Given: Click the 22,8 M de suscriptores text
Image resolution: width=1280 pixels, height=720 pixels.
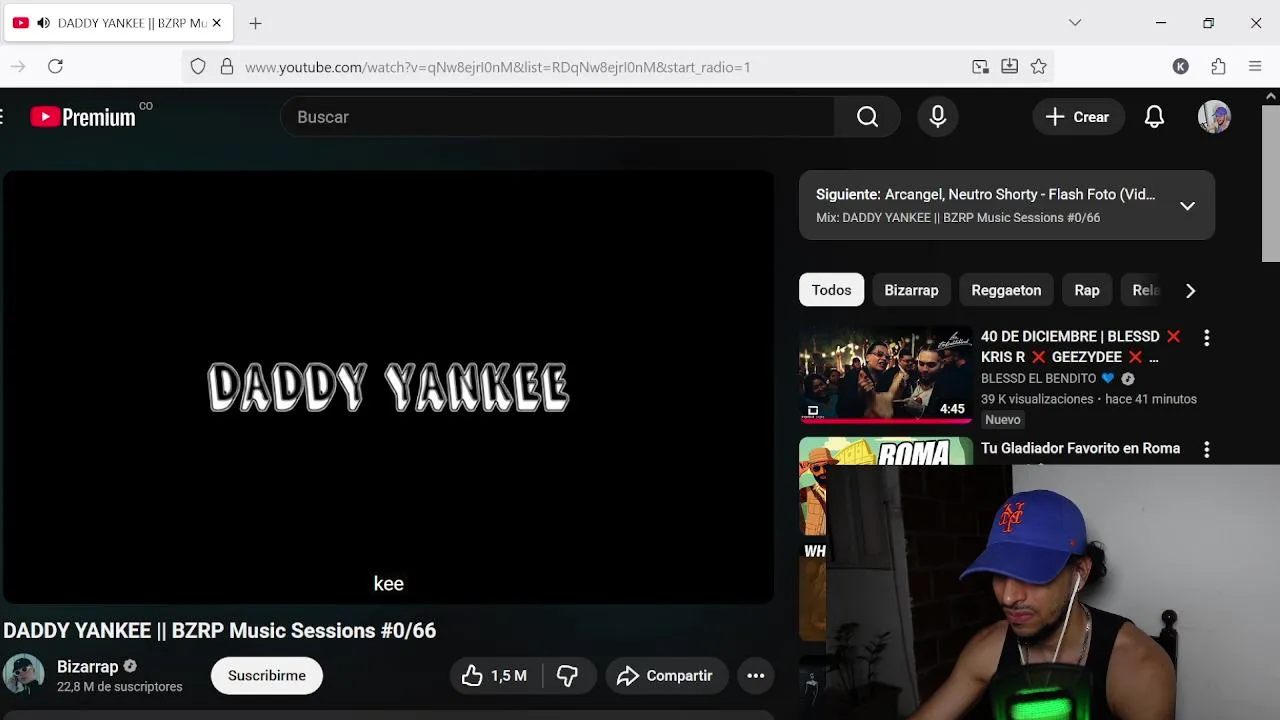Looking at the screenshot, I should pyautogui.click(x=120, y=687).
